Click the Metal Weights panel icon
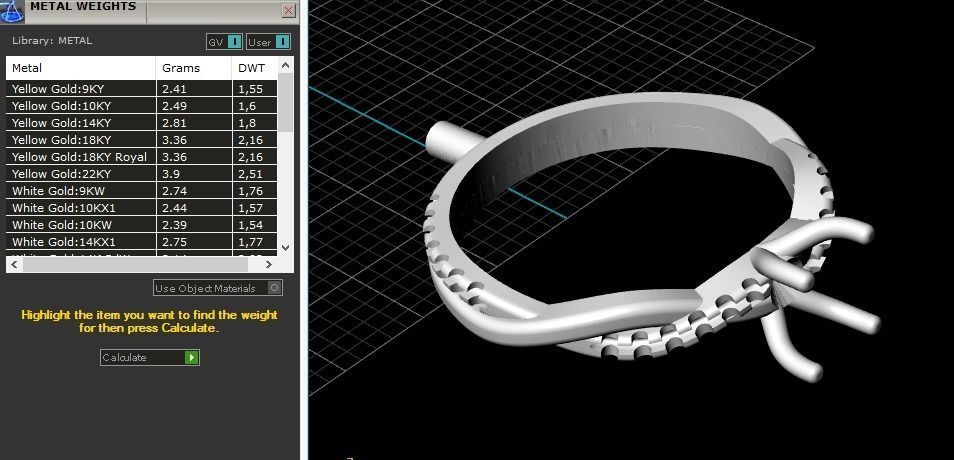Screen dimensions: 954x460 12,11
